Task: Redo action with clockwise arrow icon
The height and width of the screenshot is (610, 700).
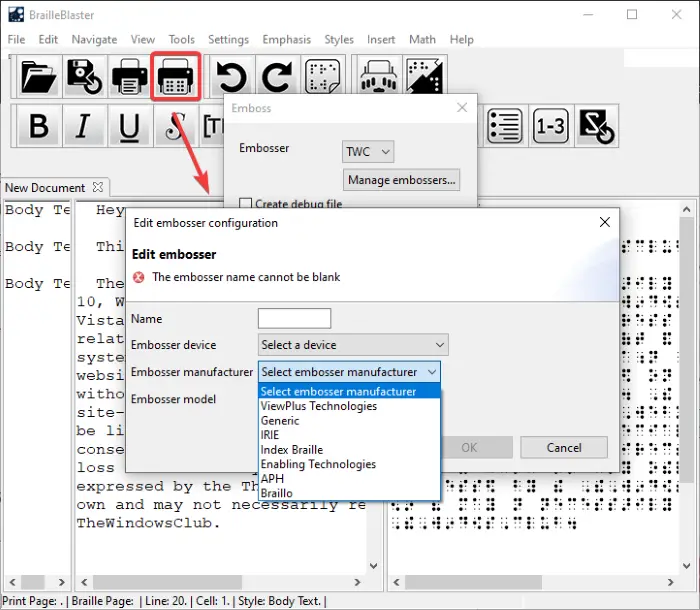Action: (277, 76)
